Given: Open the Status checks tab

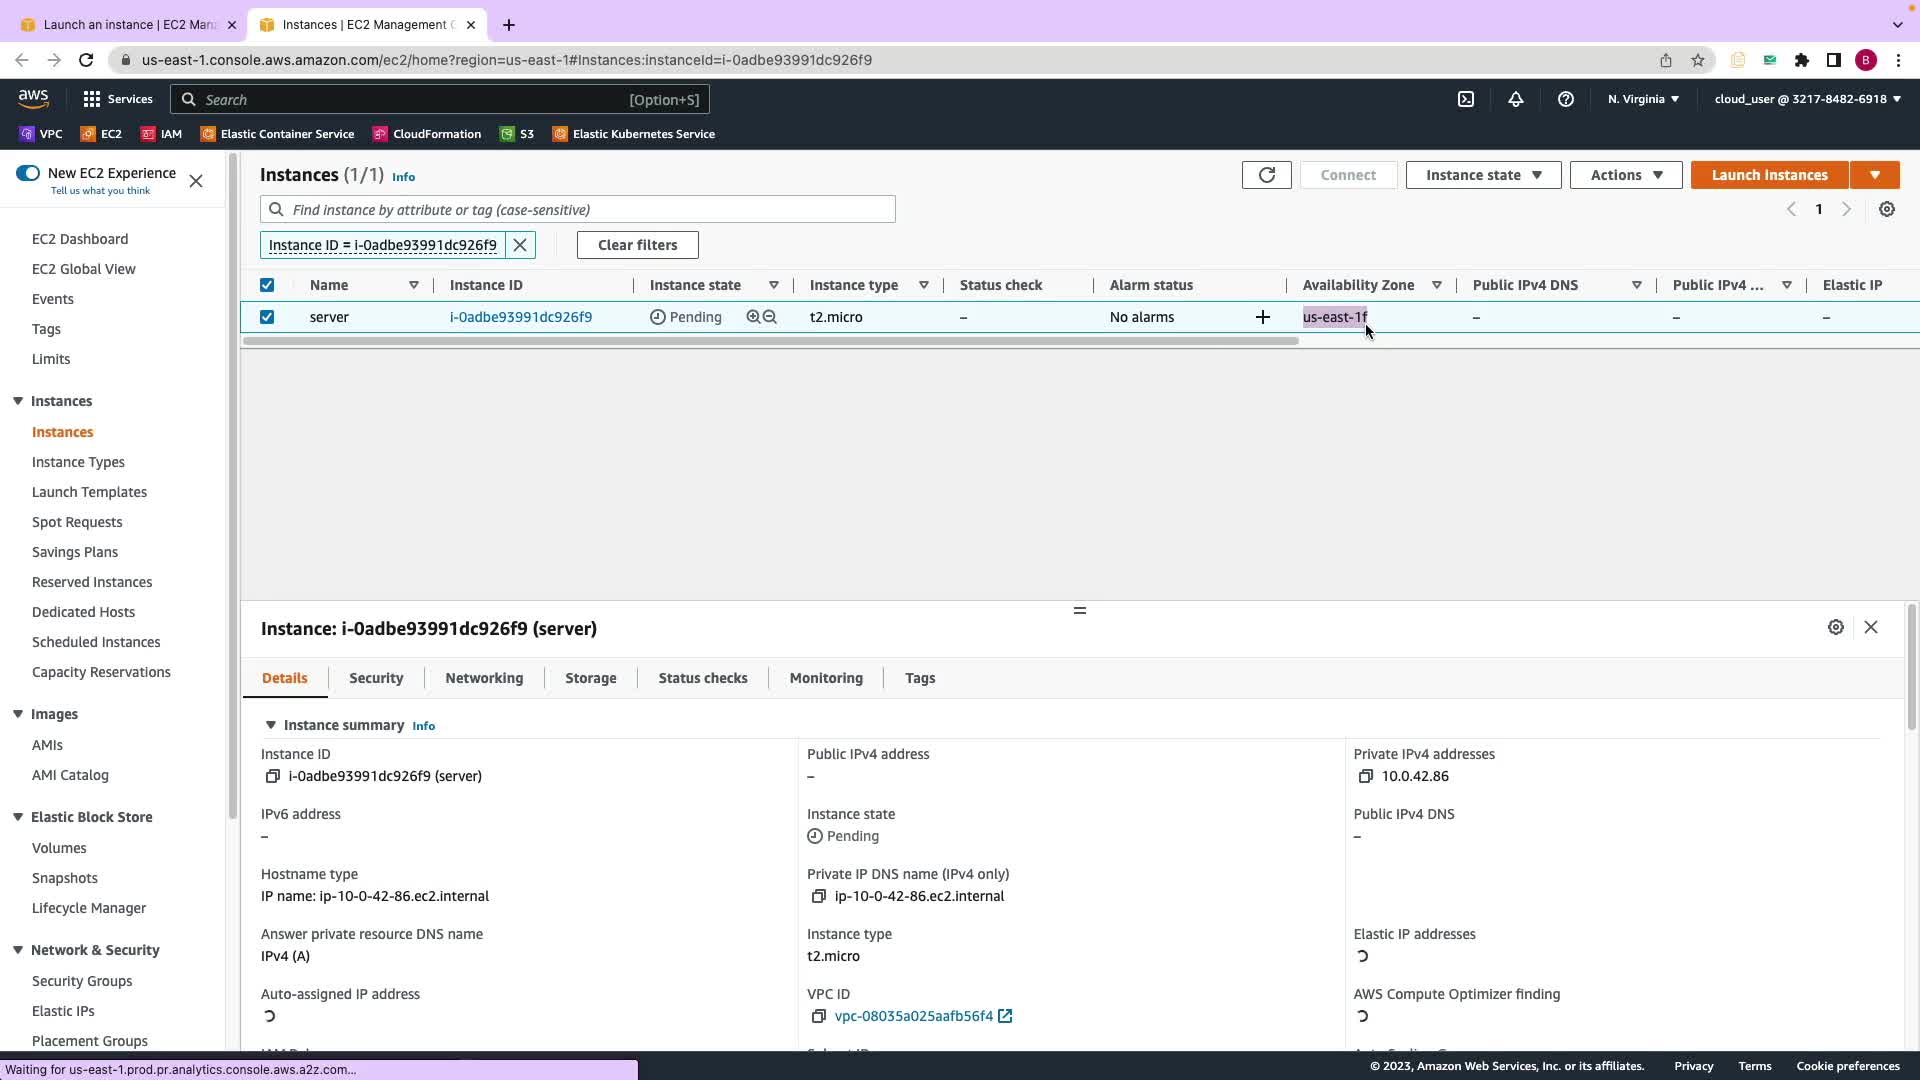Looking at the screenshot, I should click(x=702, y=678).
